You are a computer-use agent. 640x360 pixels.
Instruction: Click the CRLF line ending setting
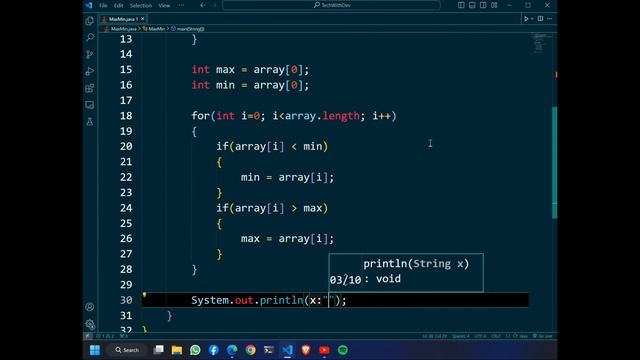point(496,336)
